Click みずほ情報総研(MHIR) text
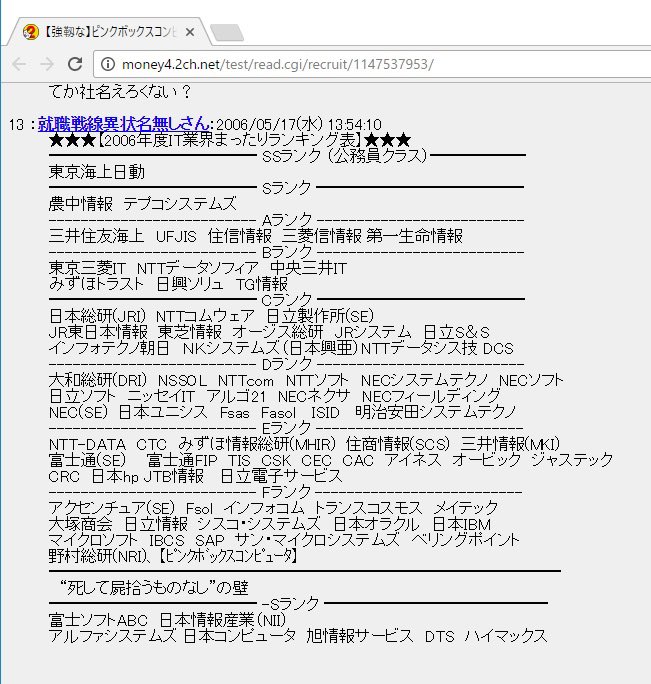Screen dimensions: 651x684 [257, 445]
